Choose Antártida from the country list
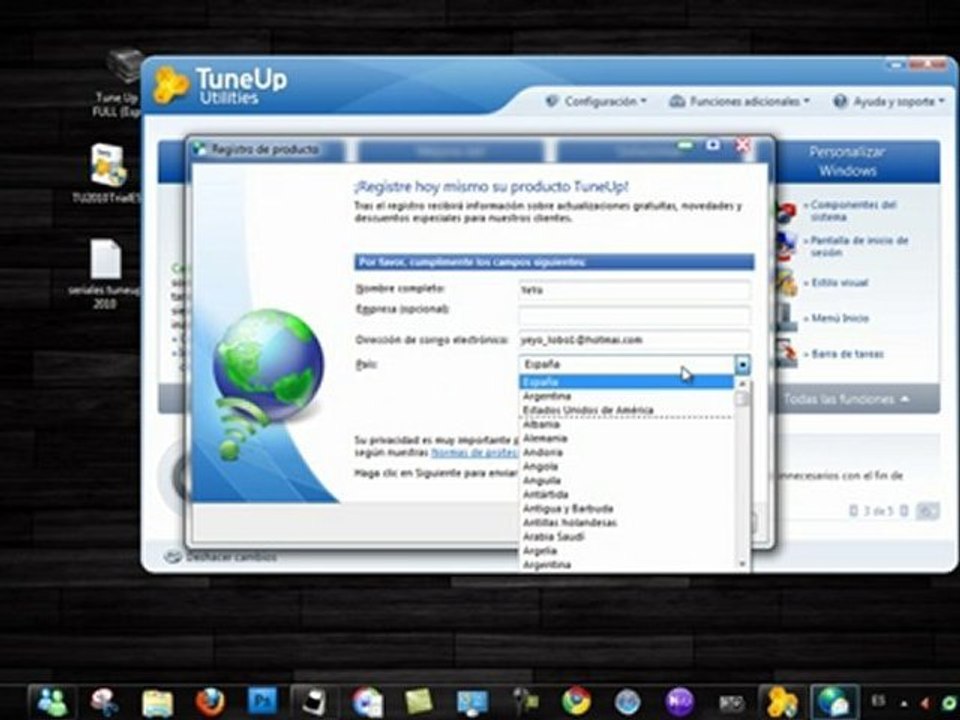This screenshot has width=960, height=720. click(x=626, y=494)
